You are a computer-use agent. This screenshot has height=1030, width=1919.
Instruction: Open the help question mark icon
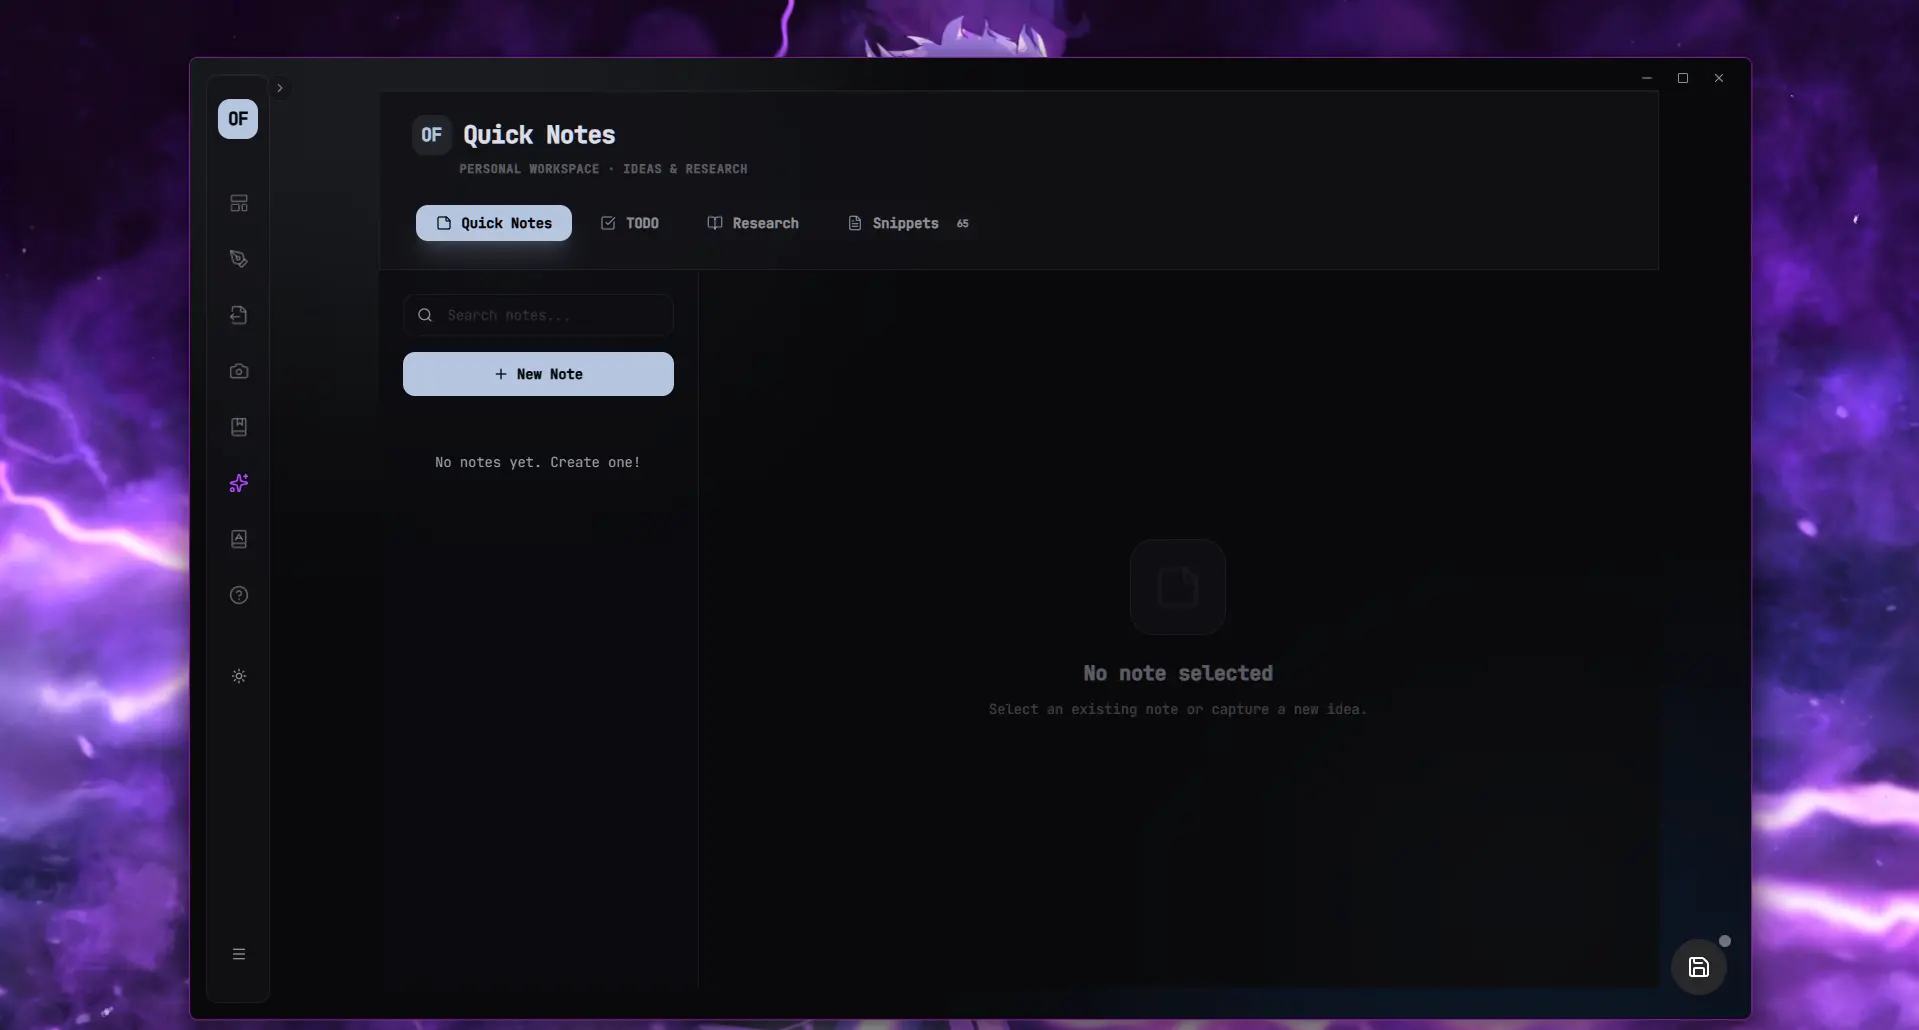pyautogui.click(x=238, y=595)
